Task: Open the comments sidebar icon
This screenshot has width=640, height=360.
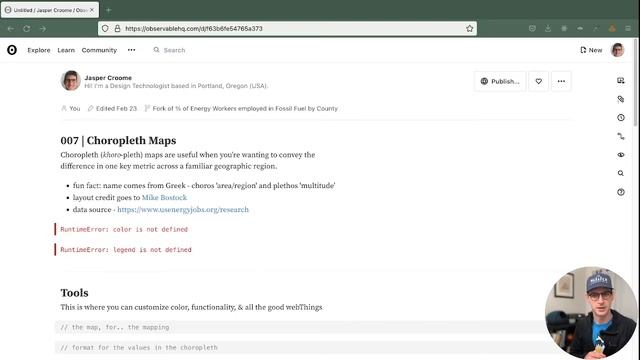Action: coord(621,80)
